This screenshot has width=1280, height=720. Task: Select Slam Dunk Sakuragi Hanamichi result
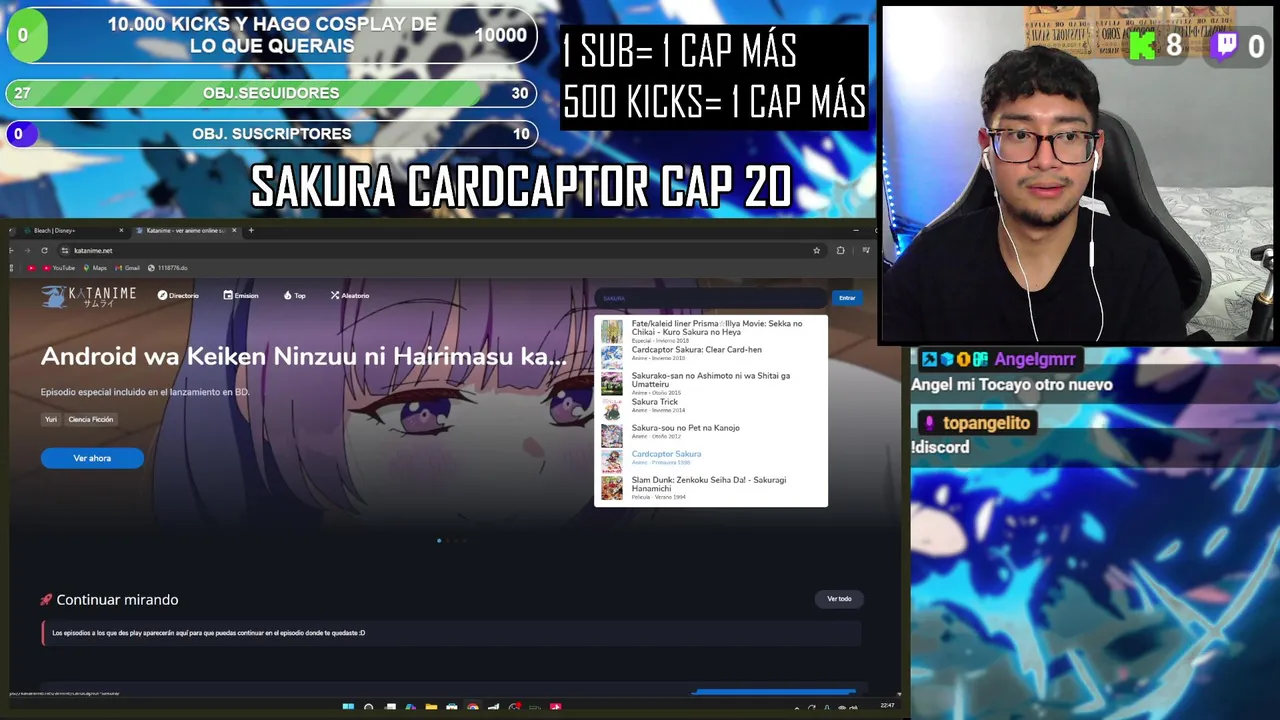click(x=711, y=487)
